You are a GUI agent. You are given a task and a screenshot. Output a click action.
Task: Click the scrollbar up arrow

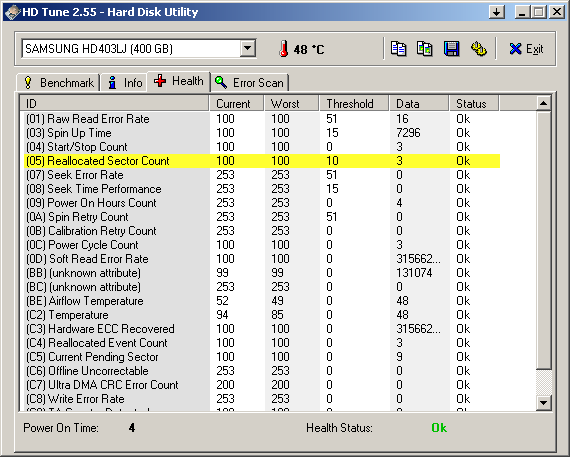coord(543,103)
